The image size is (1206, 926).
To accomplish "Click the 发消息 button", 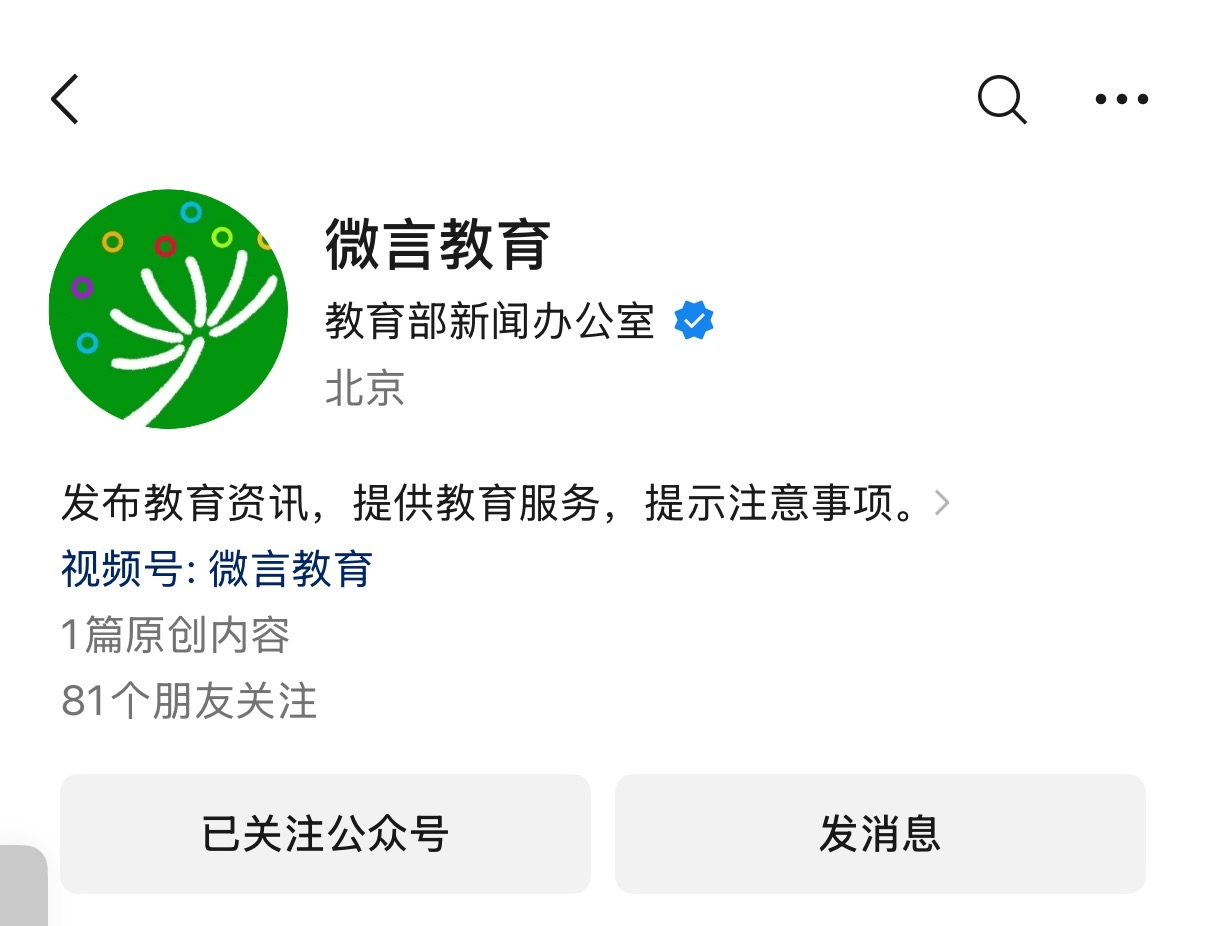I will [880, 834].
